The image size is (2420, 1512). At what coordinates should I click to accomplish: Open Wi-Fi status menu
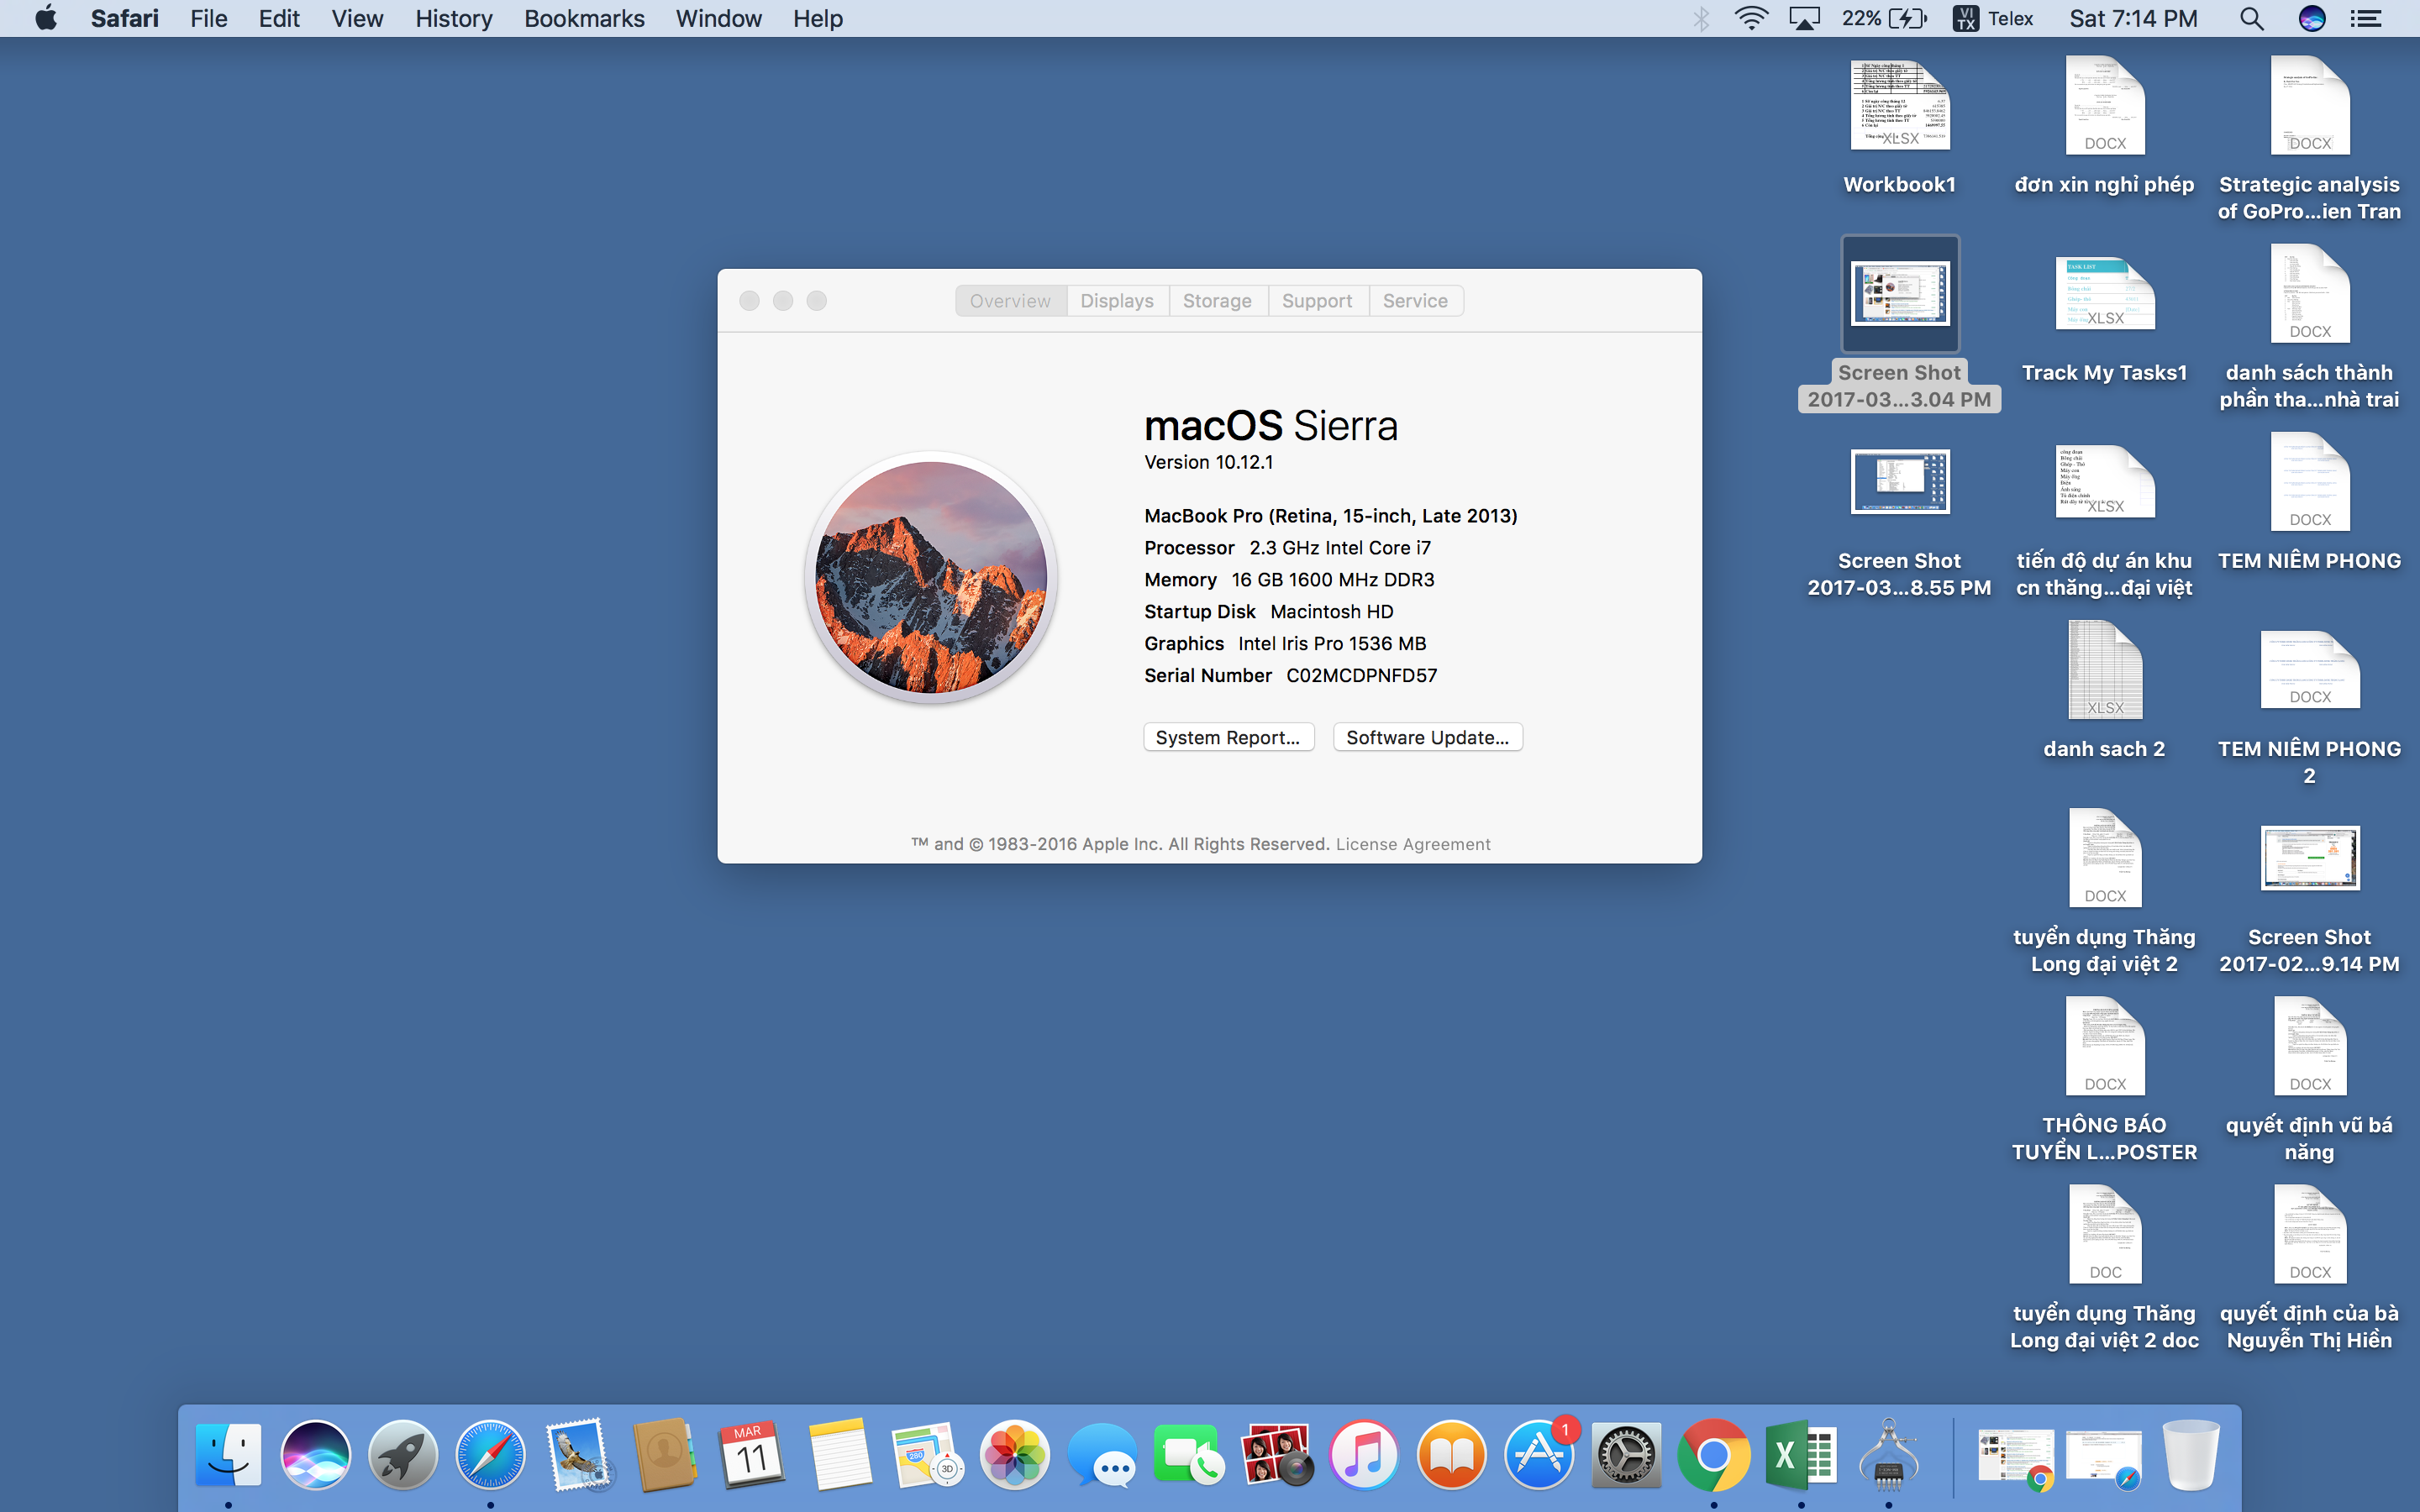click(x=1751, y=18)
